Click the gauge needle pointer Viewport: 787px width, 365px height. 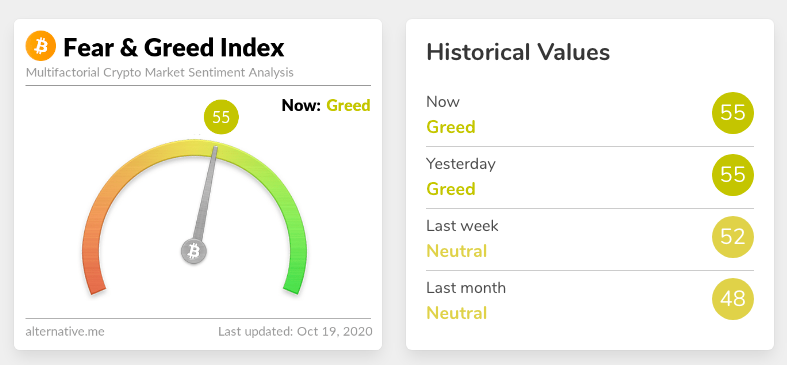tap(207, 193)
